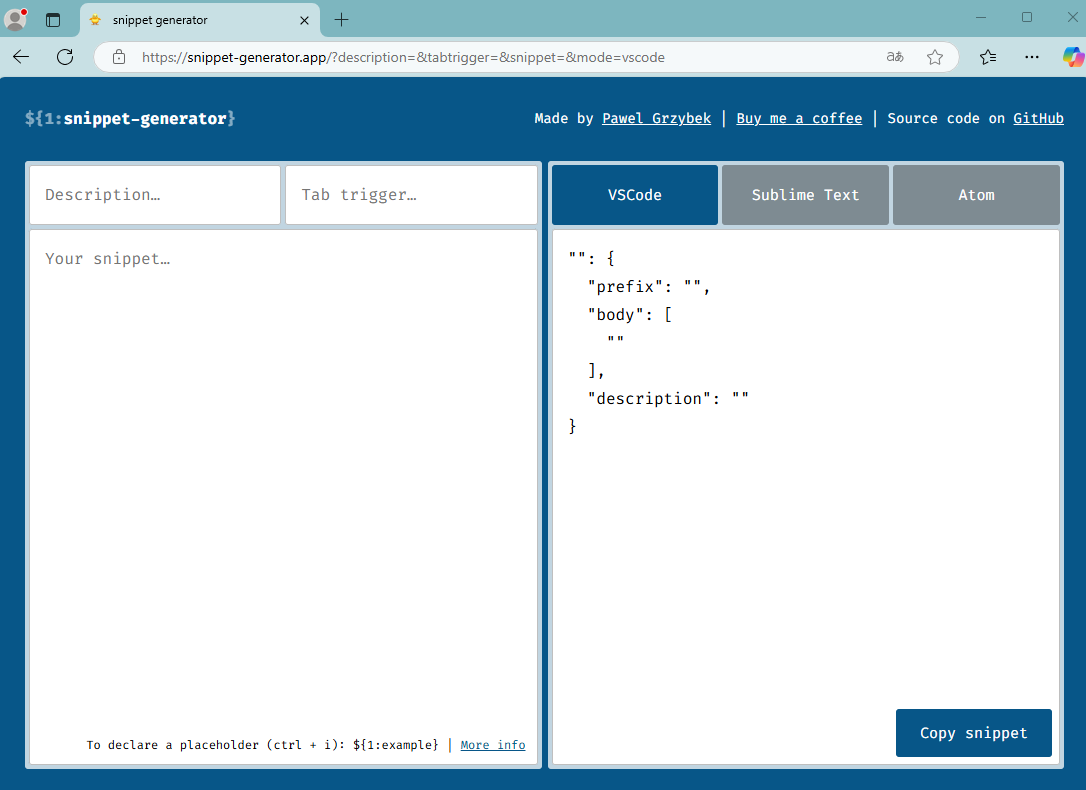Open the GitHub source code link

tap(1038, 118)
